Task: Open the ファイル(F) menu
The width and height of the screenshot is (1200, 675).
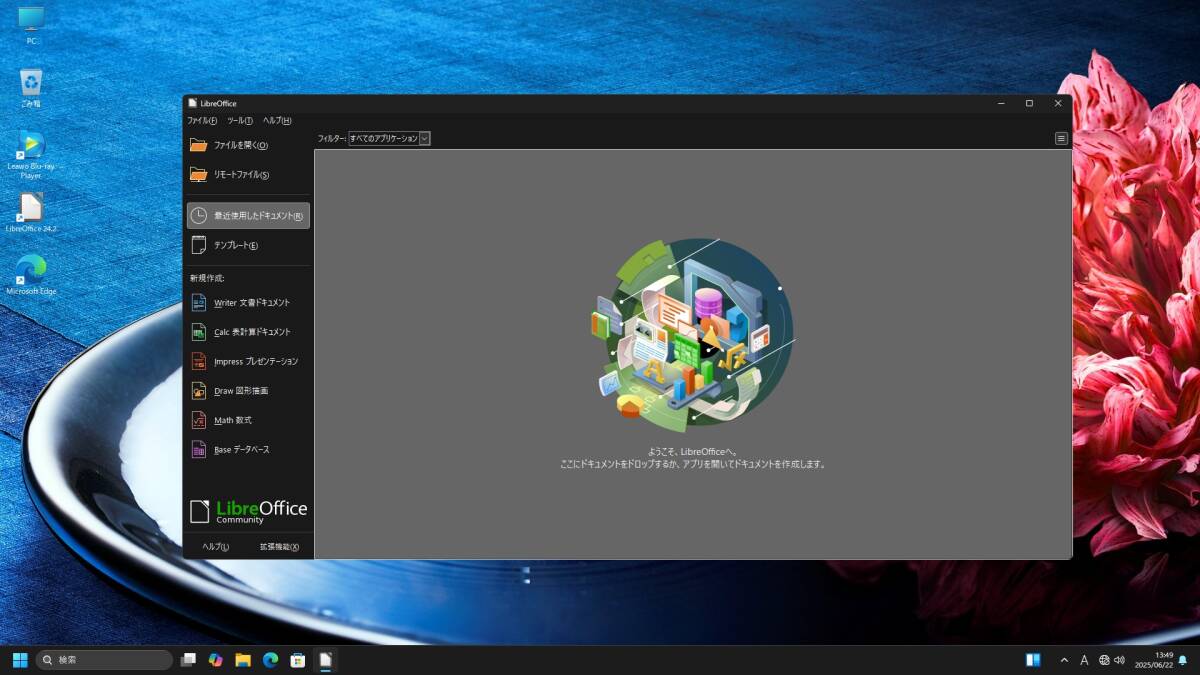Action: click(x=202, y=121)
